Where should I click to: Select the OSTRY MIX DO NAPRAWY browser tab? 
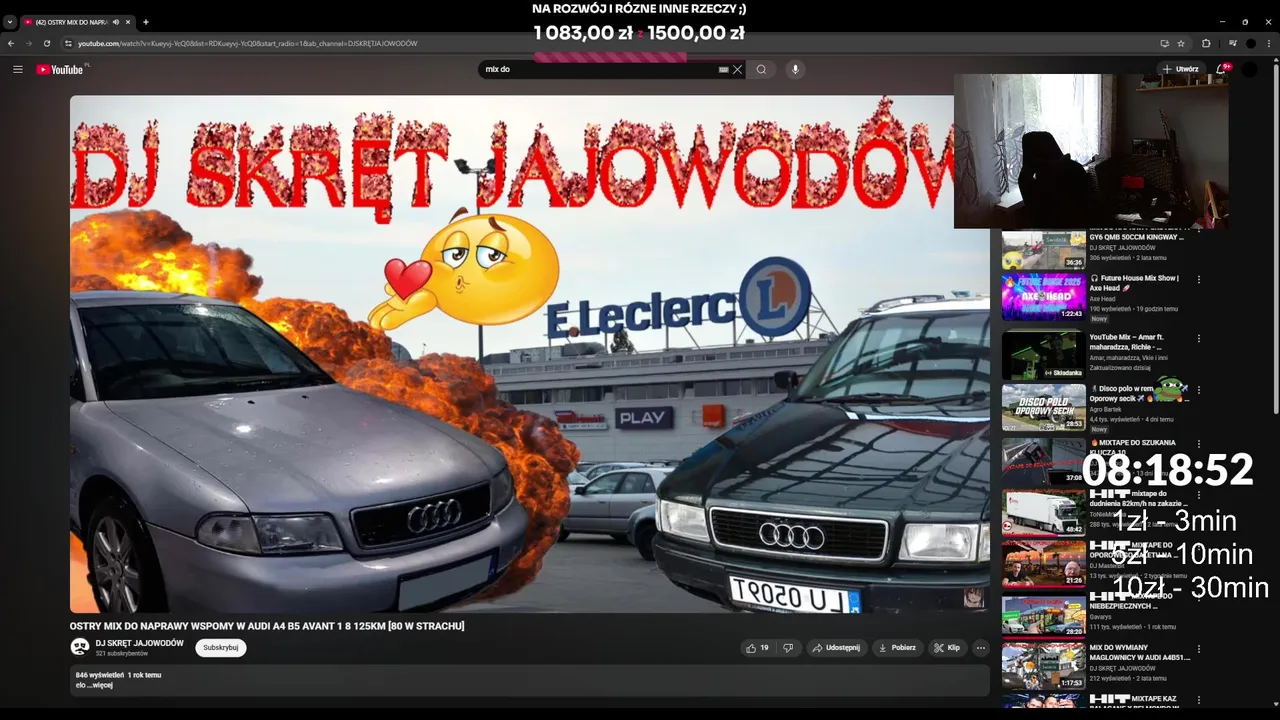point(78,22)
